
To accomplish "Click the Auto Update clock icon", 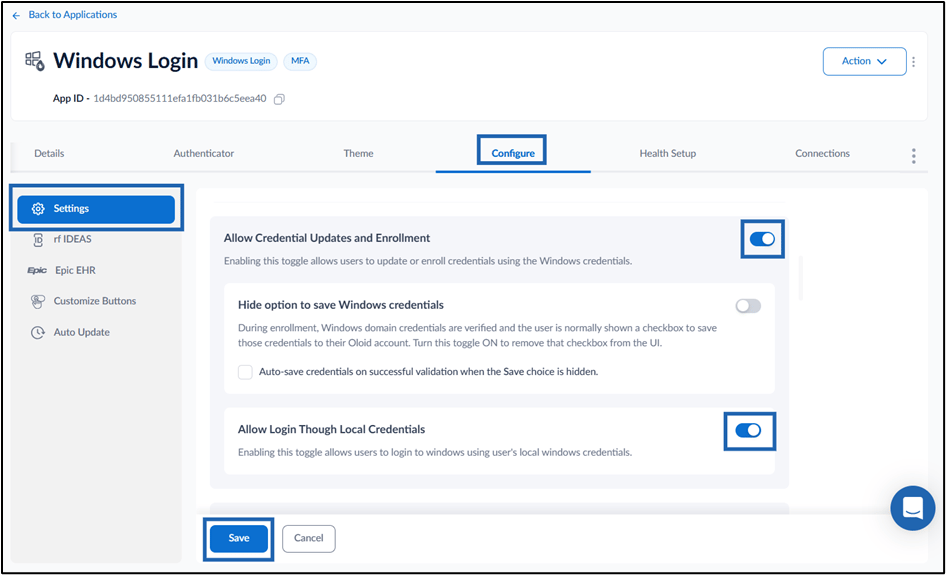I will pos(38,332).
